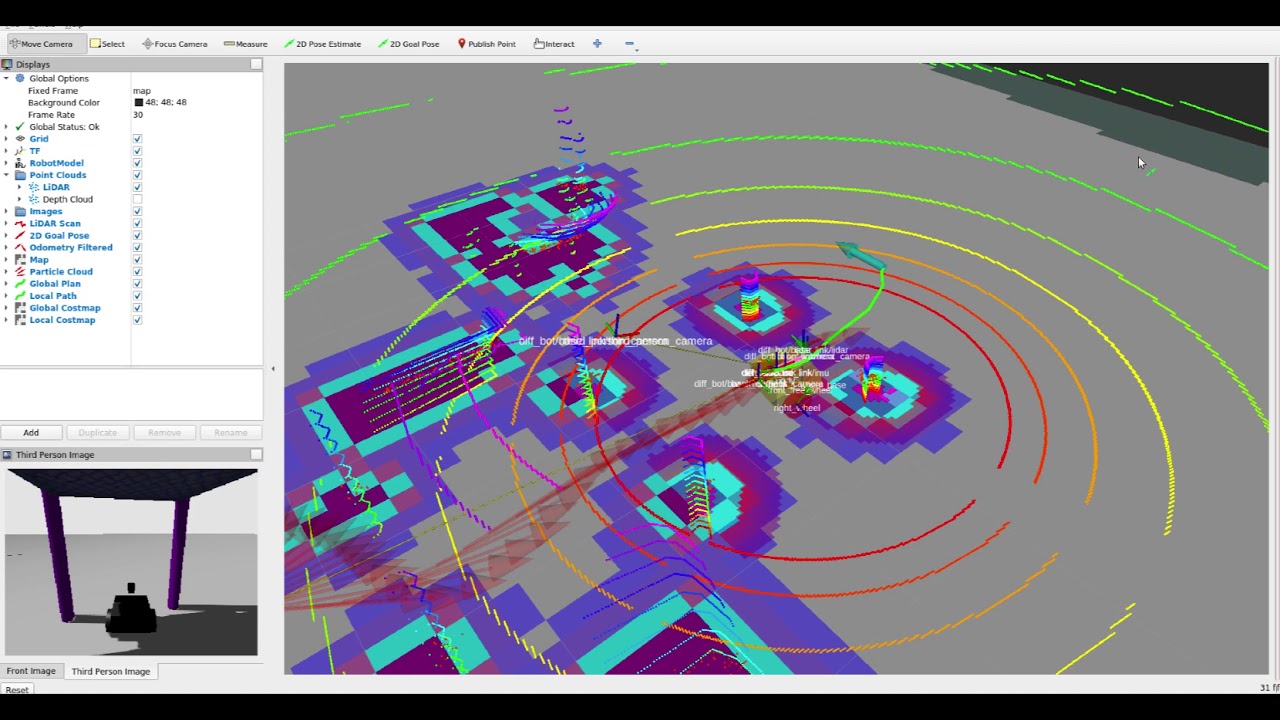Click the Add display button
The height and width of the screenshot is (720, 1280).
(x=31, y=433)
